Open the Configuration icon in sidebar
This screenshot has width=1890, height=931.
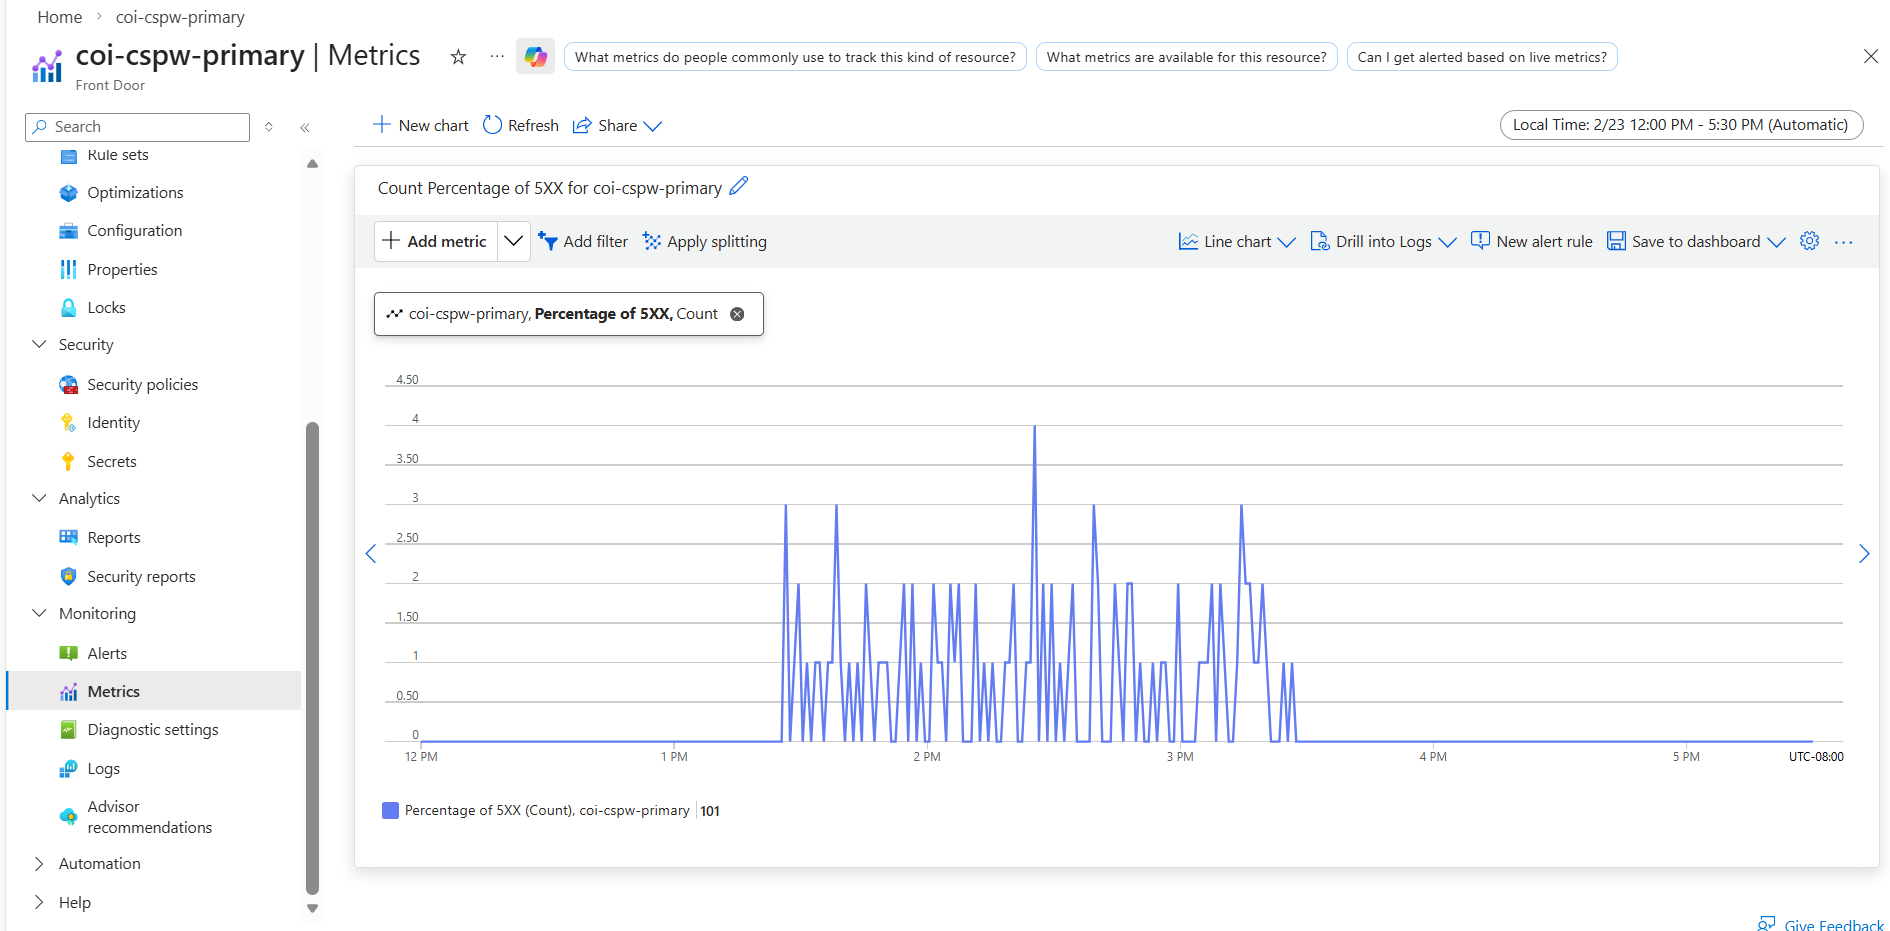pos(68,231)
